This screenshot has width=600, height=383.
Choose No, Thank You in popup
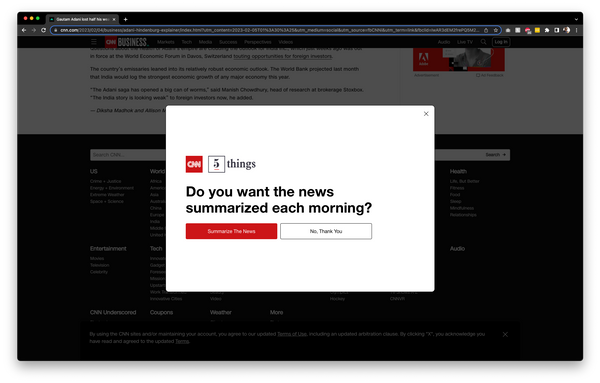[x=326, y=231]
